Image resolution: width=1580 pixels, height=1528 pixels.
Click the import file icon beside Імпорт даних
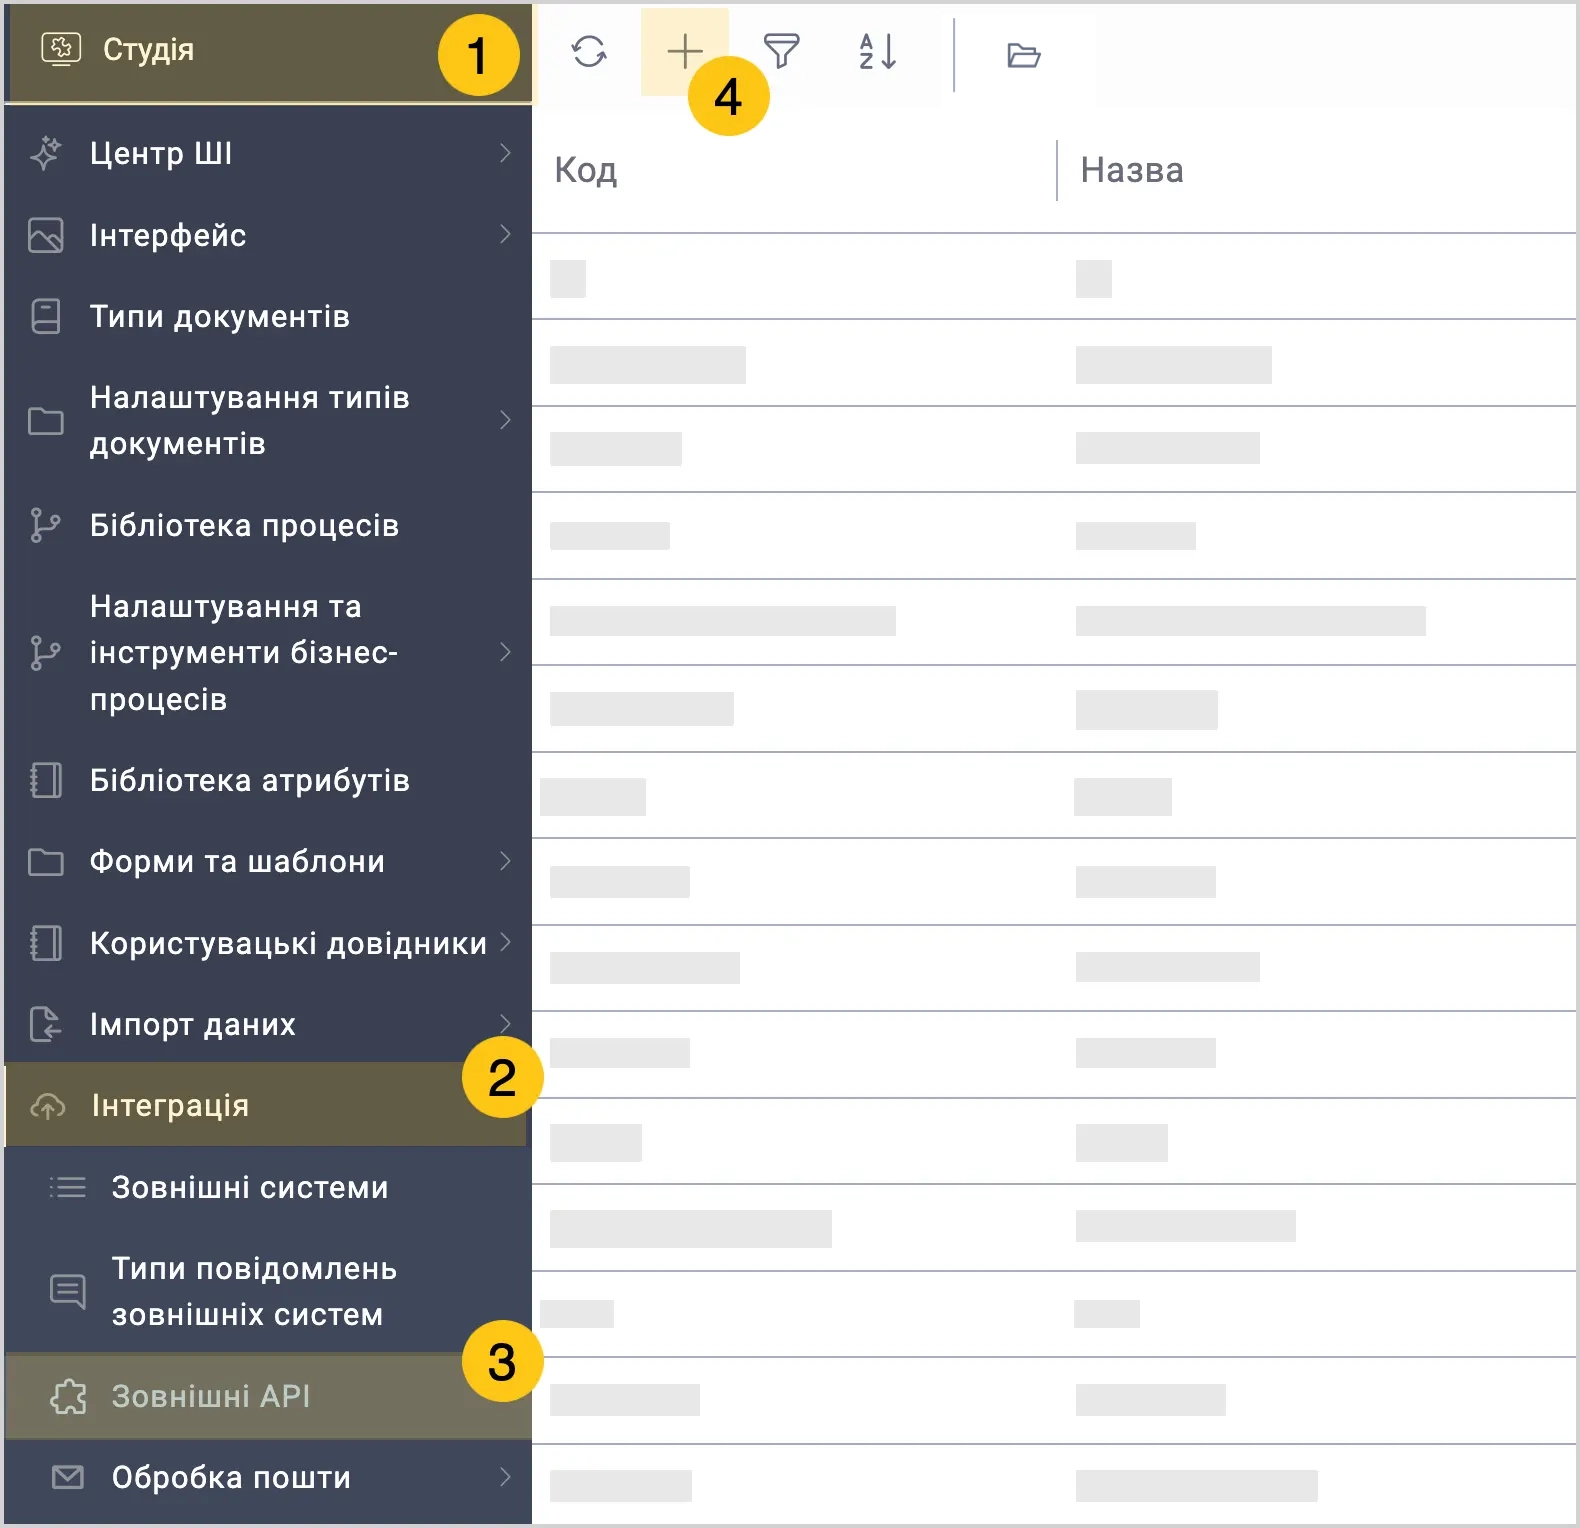click(x=46, y=1025)
